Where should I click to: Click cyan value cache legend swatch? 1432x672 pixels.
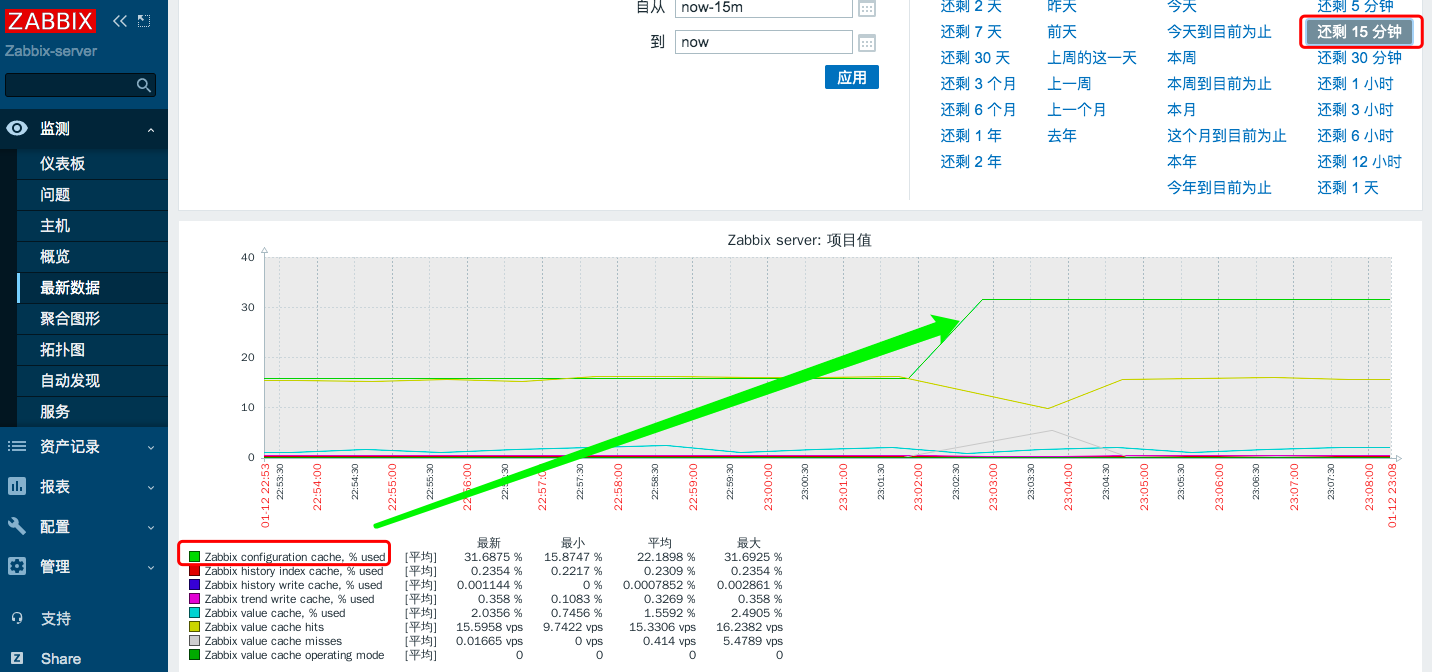194,613
